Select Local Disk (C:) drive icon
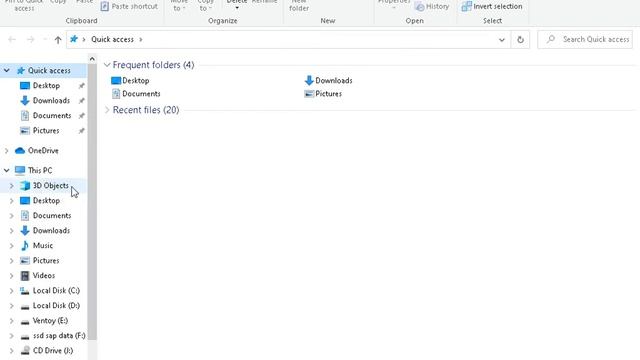The image size is (640, 360). click(25, 291)
